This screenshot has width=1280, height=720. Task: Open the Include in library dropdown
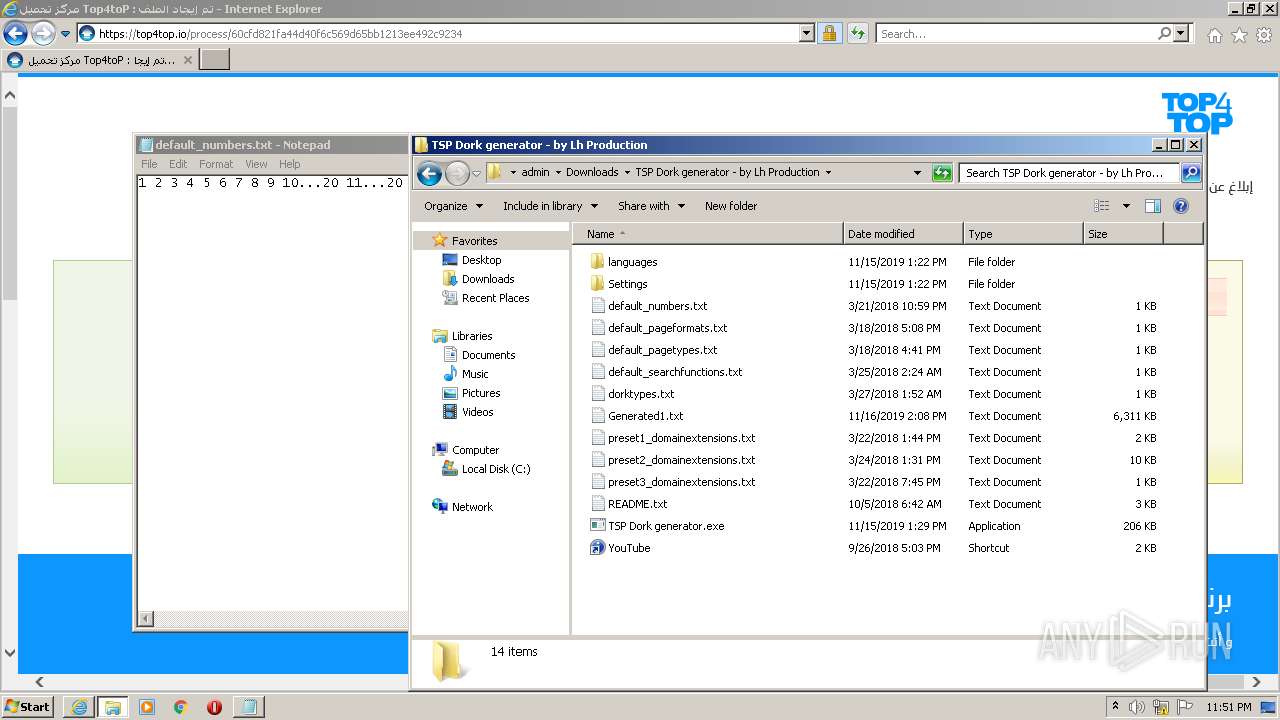tap(550, 206)
